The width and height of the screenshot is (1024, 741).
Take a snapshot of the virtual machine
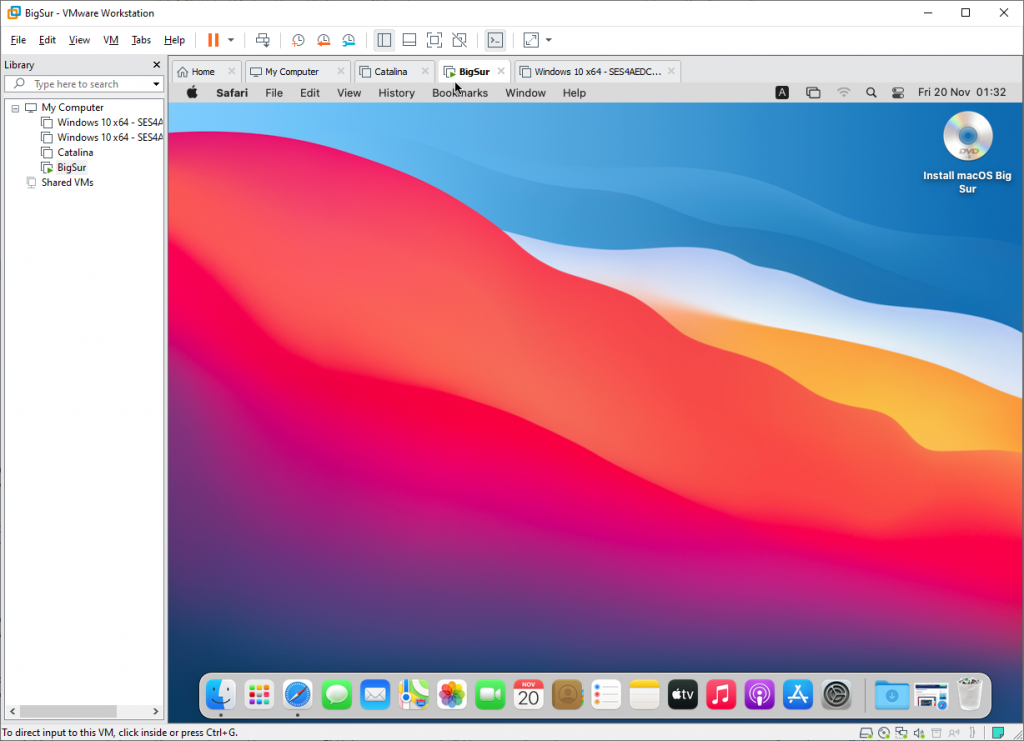click(298, 40)
